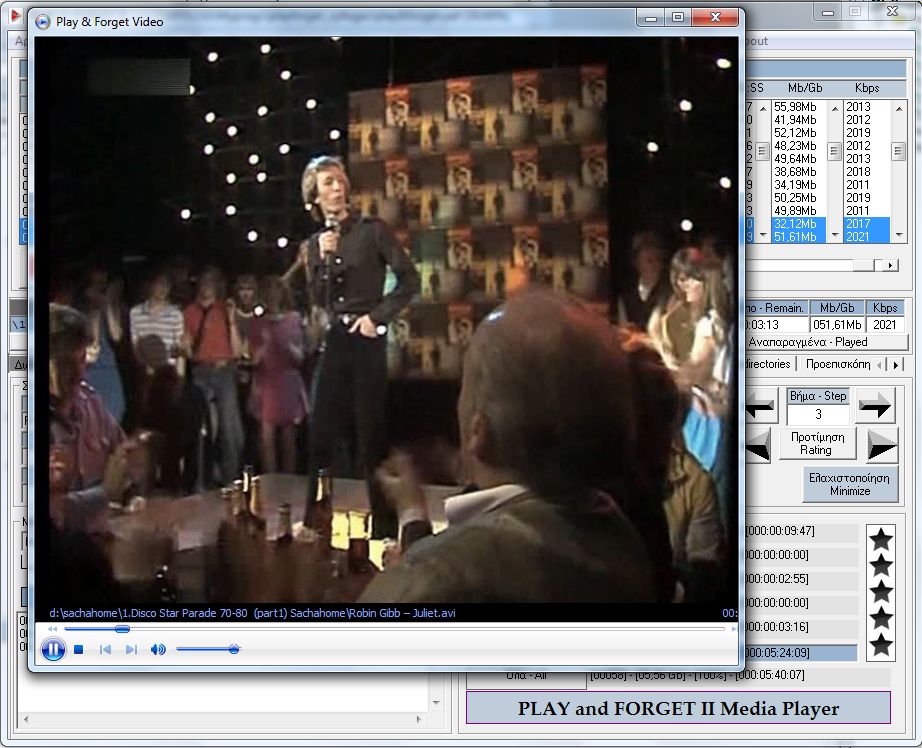The height and width of the screenshot is (748, 922).
Task: Skip to the next track
Action: pos(131,649)
